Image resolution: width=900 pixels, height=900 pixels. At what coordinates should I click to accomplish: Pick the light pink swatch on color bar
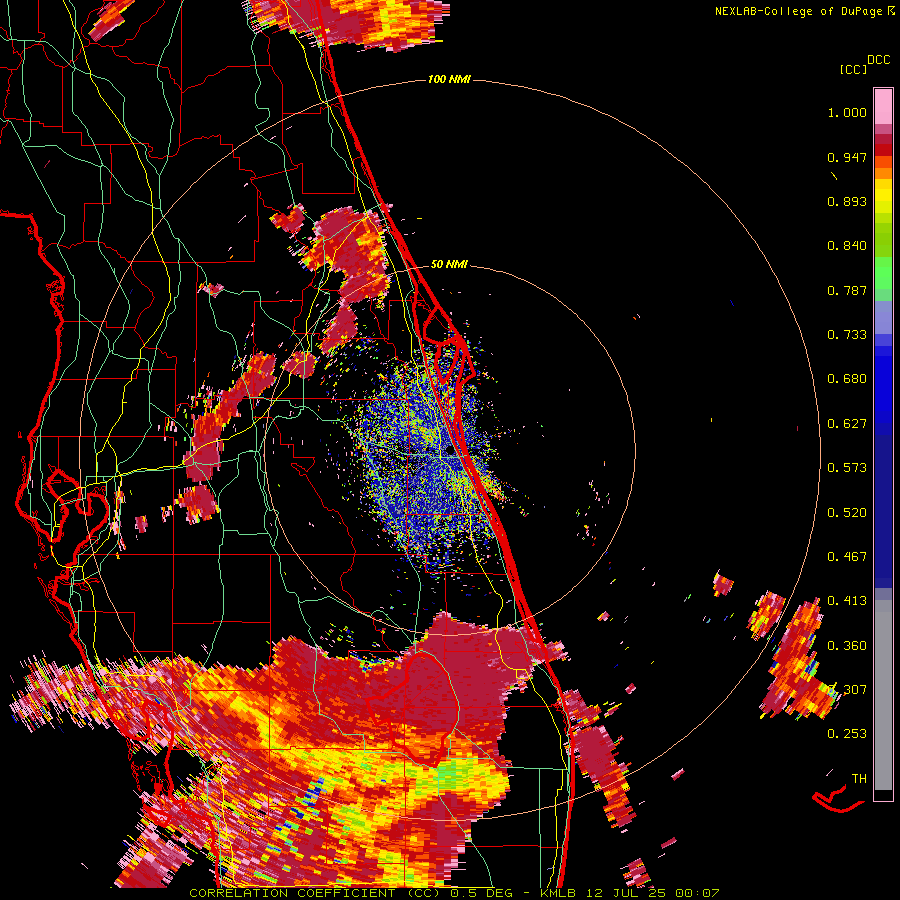[x=883, y=106]
